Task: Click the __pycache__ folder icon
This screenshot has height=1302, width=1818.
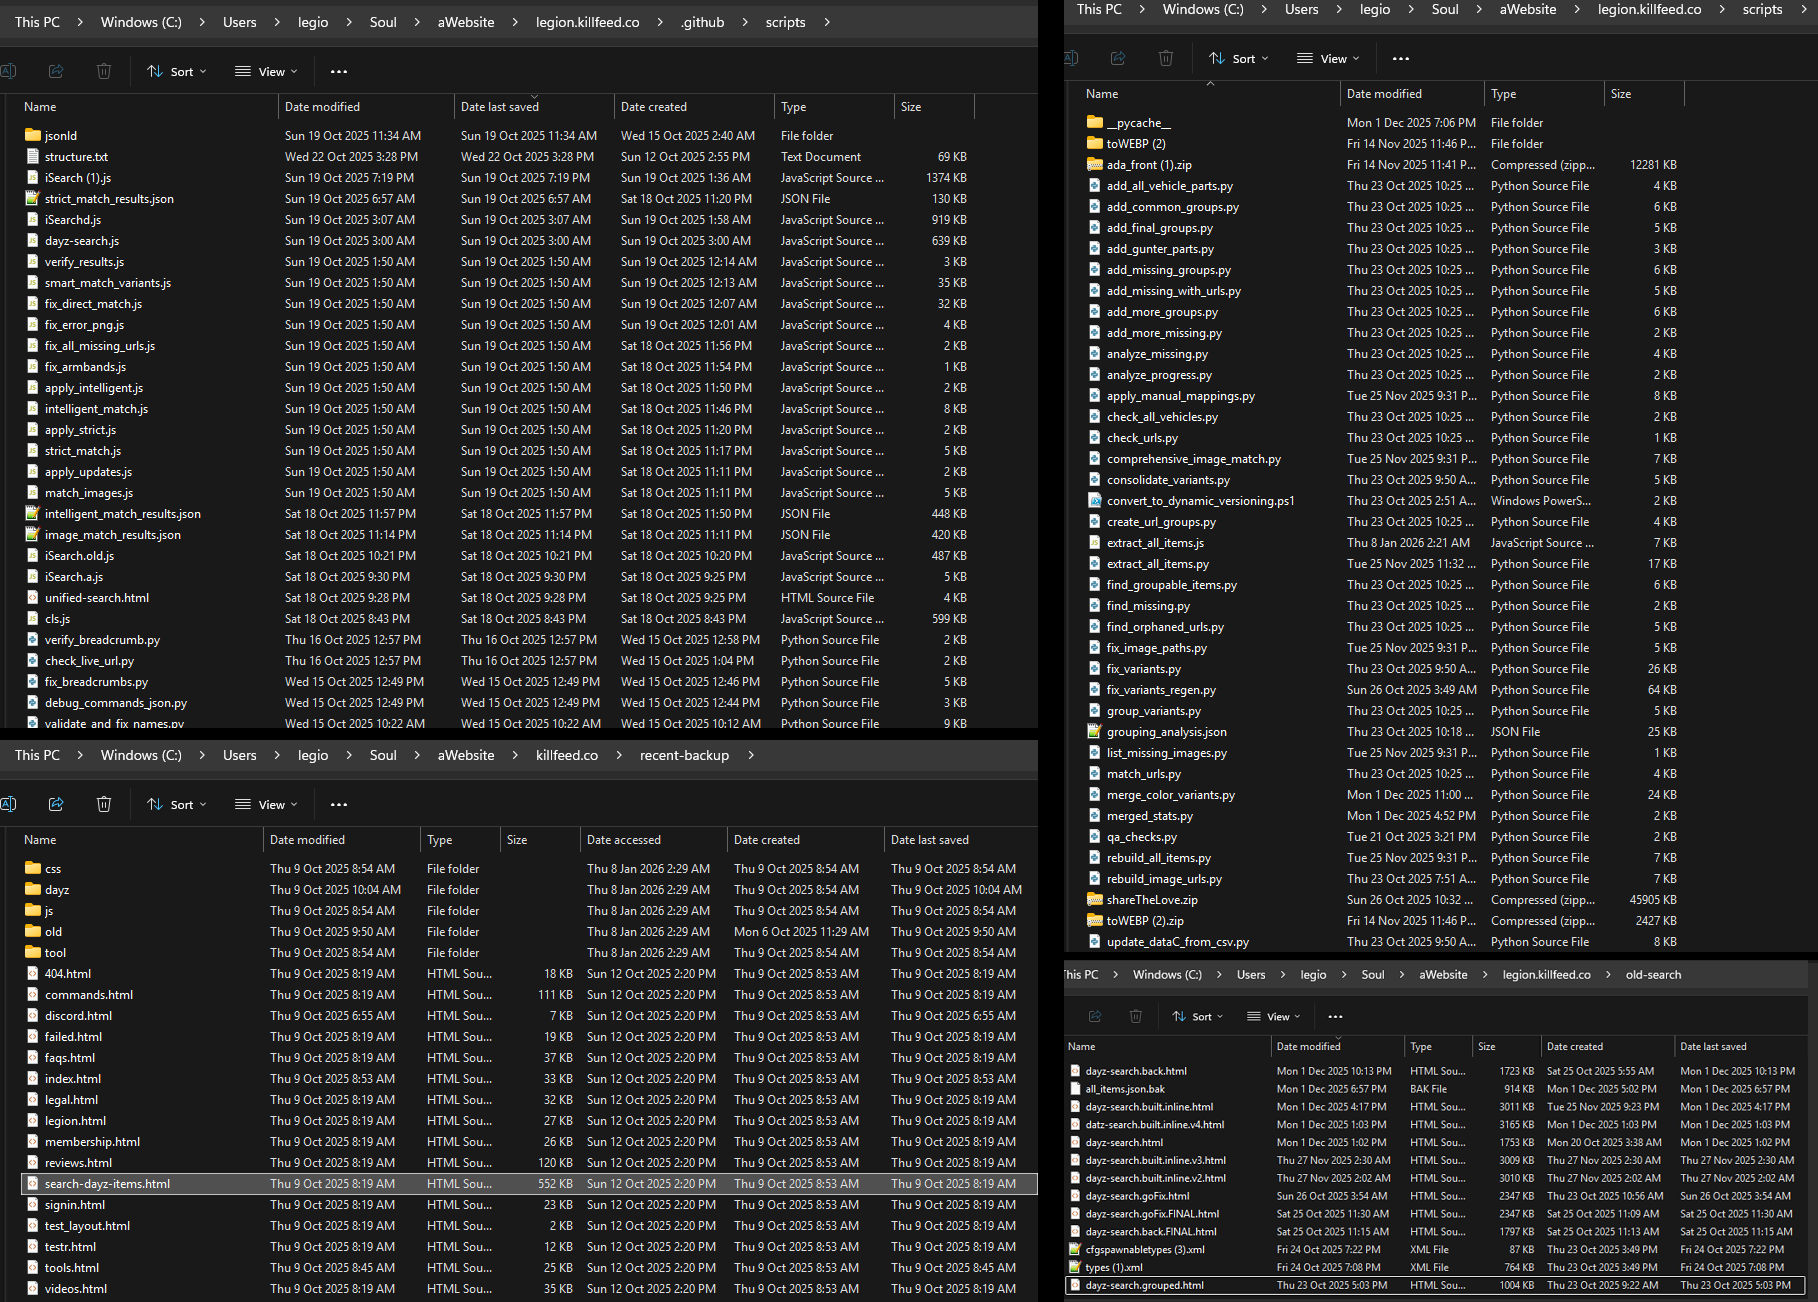Action: click(x=1095, y=122)
